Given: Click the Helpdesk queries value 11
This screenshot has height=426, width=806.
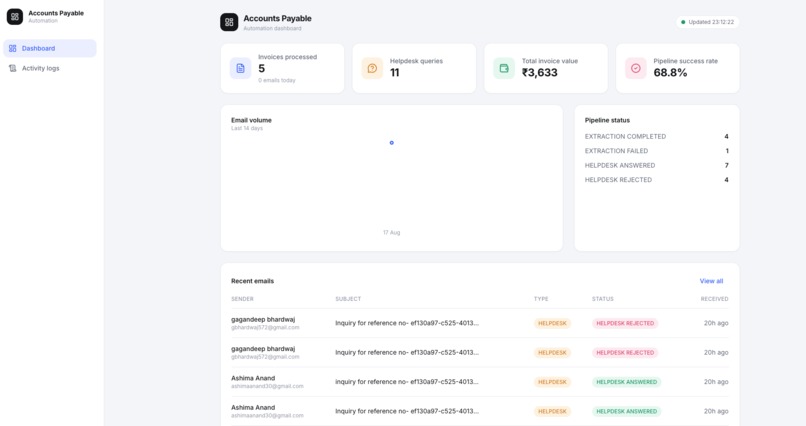Looking at the screenshot, I should point(395,72).
